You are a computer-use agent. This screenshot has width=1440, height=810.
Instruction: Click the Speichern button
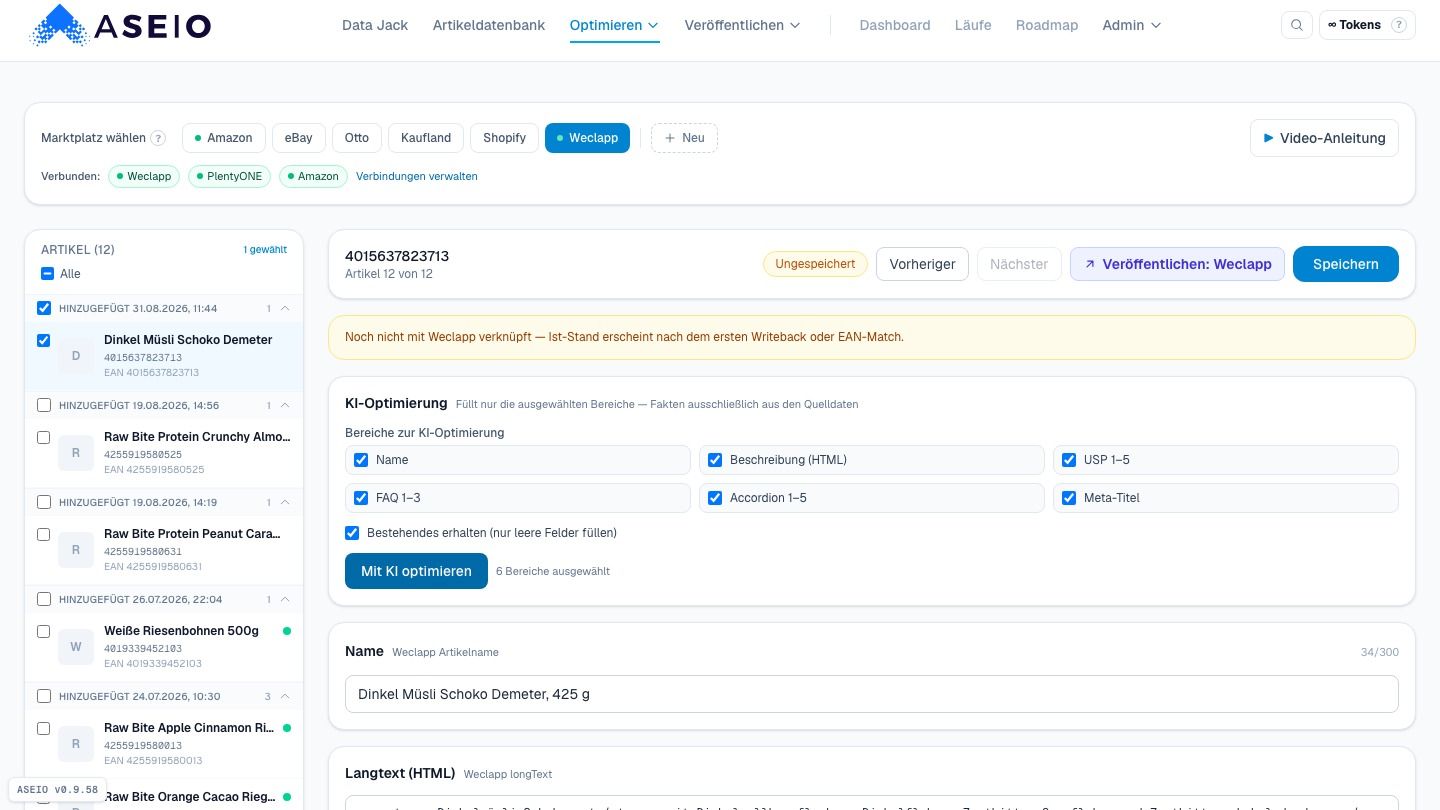click(x=1346, y=264)
